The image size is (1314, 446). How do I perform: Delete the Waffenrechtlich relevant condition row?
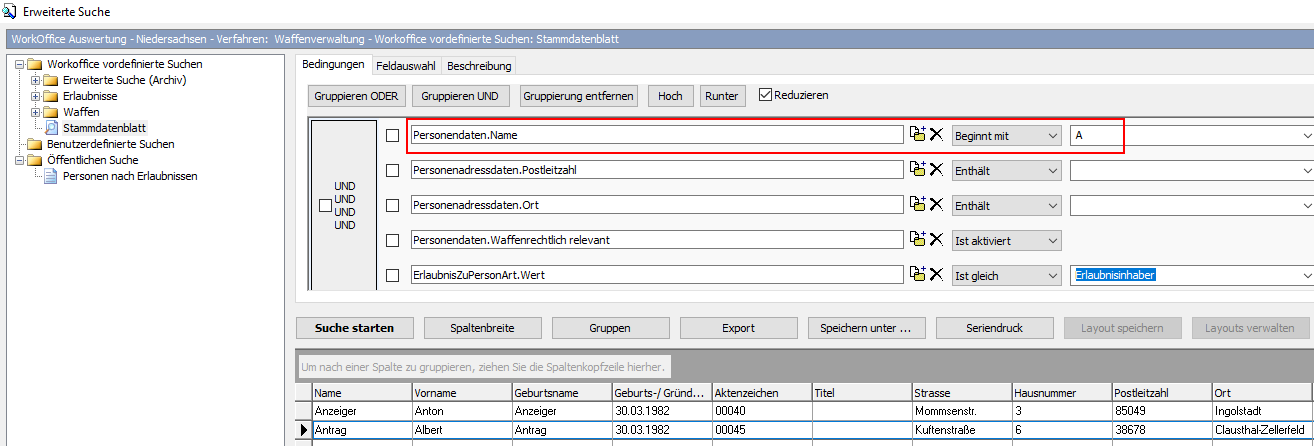point(937,240)
